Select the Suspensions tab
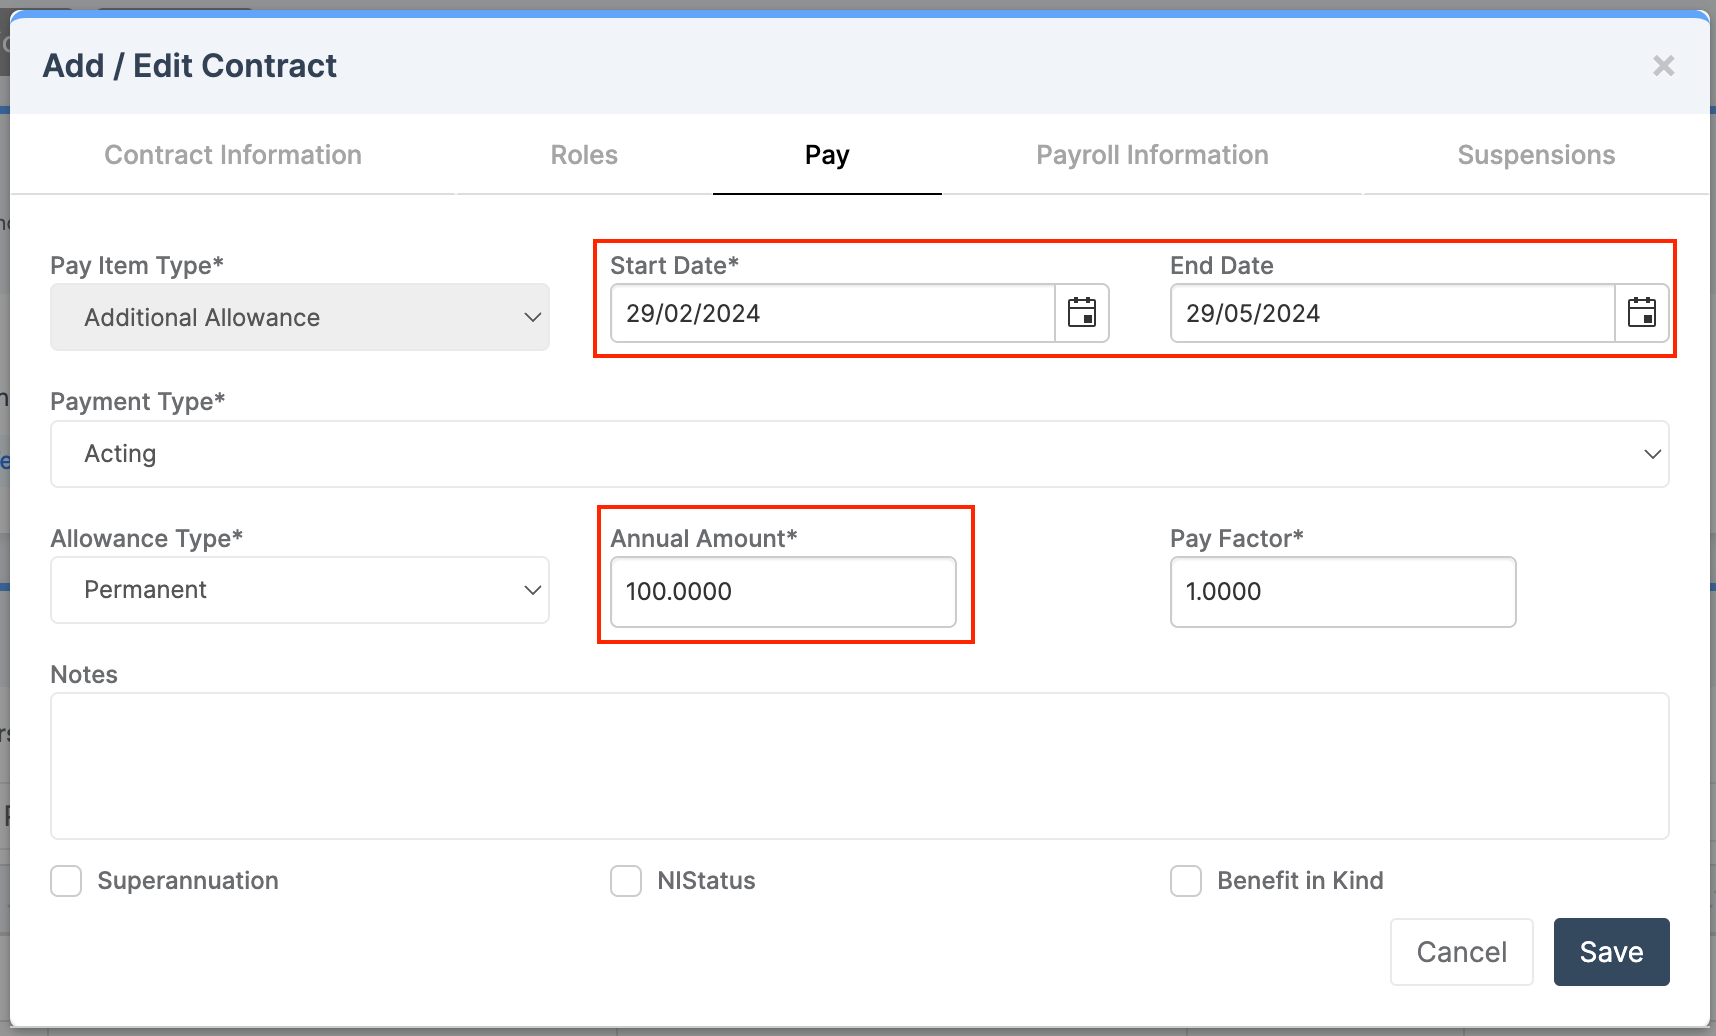This screenshot has width=1716, height=1036. (x=1536, y=155)
